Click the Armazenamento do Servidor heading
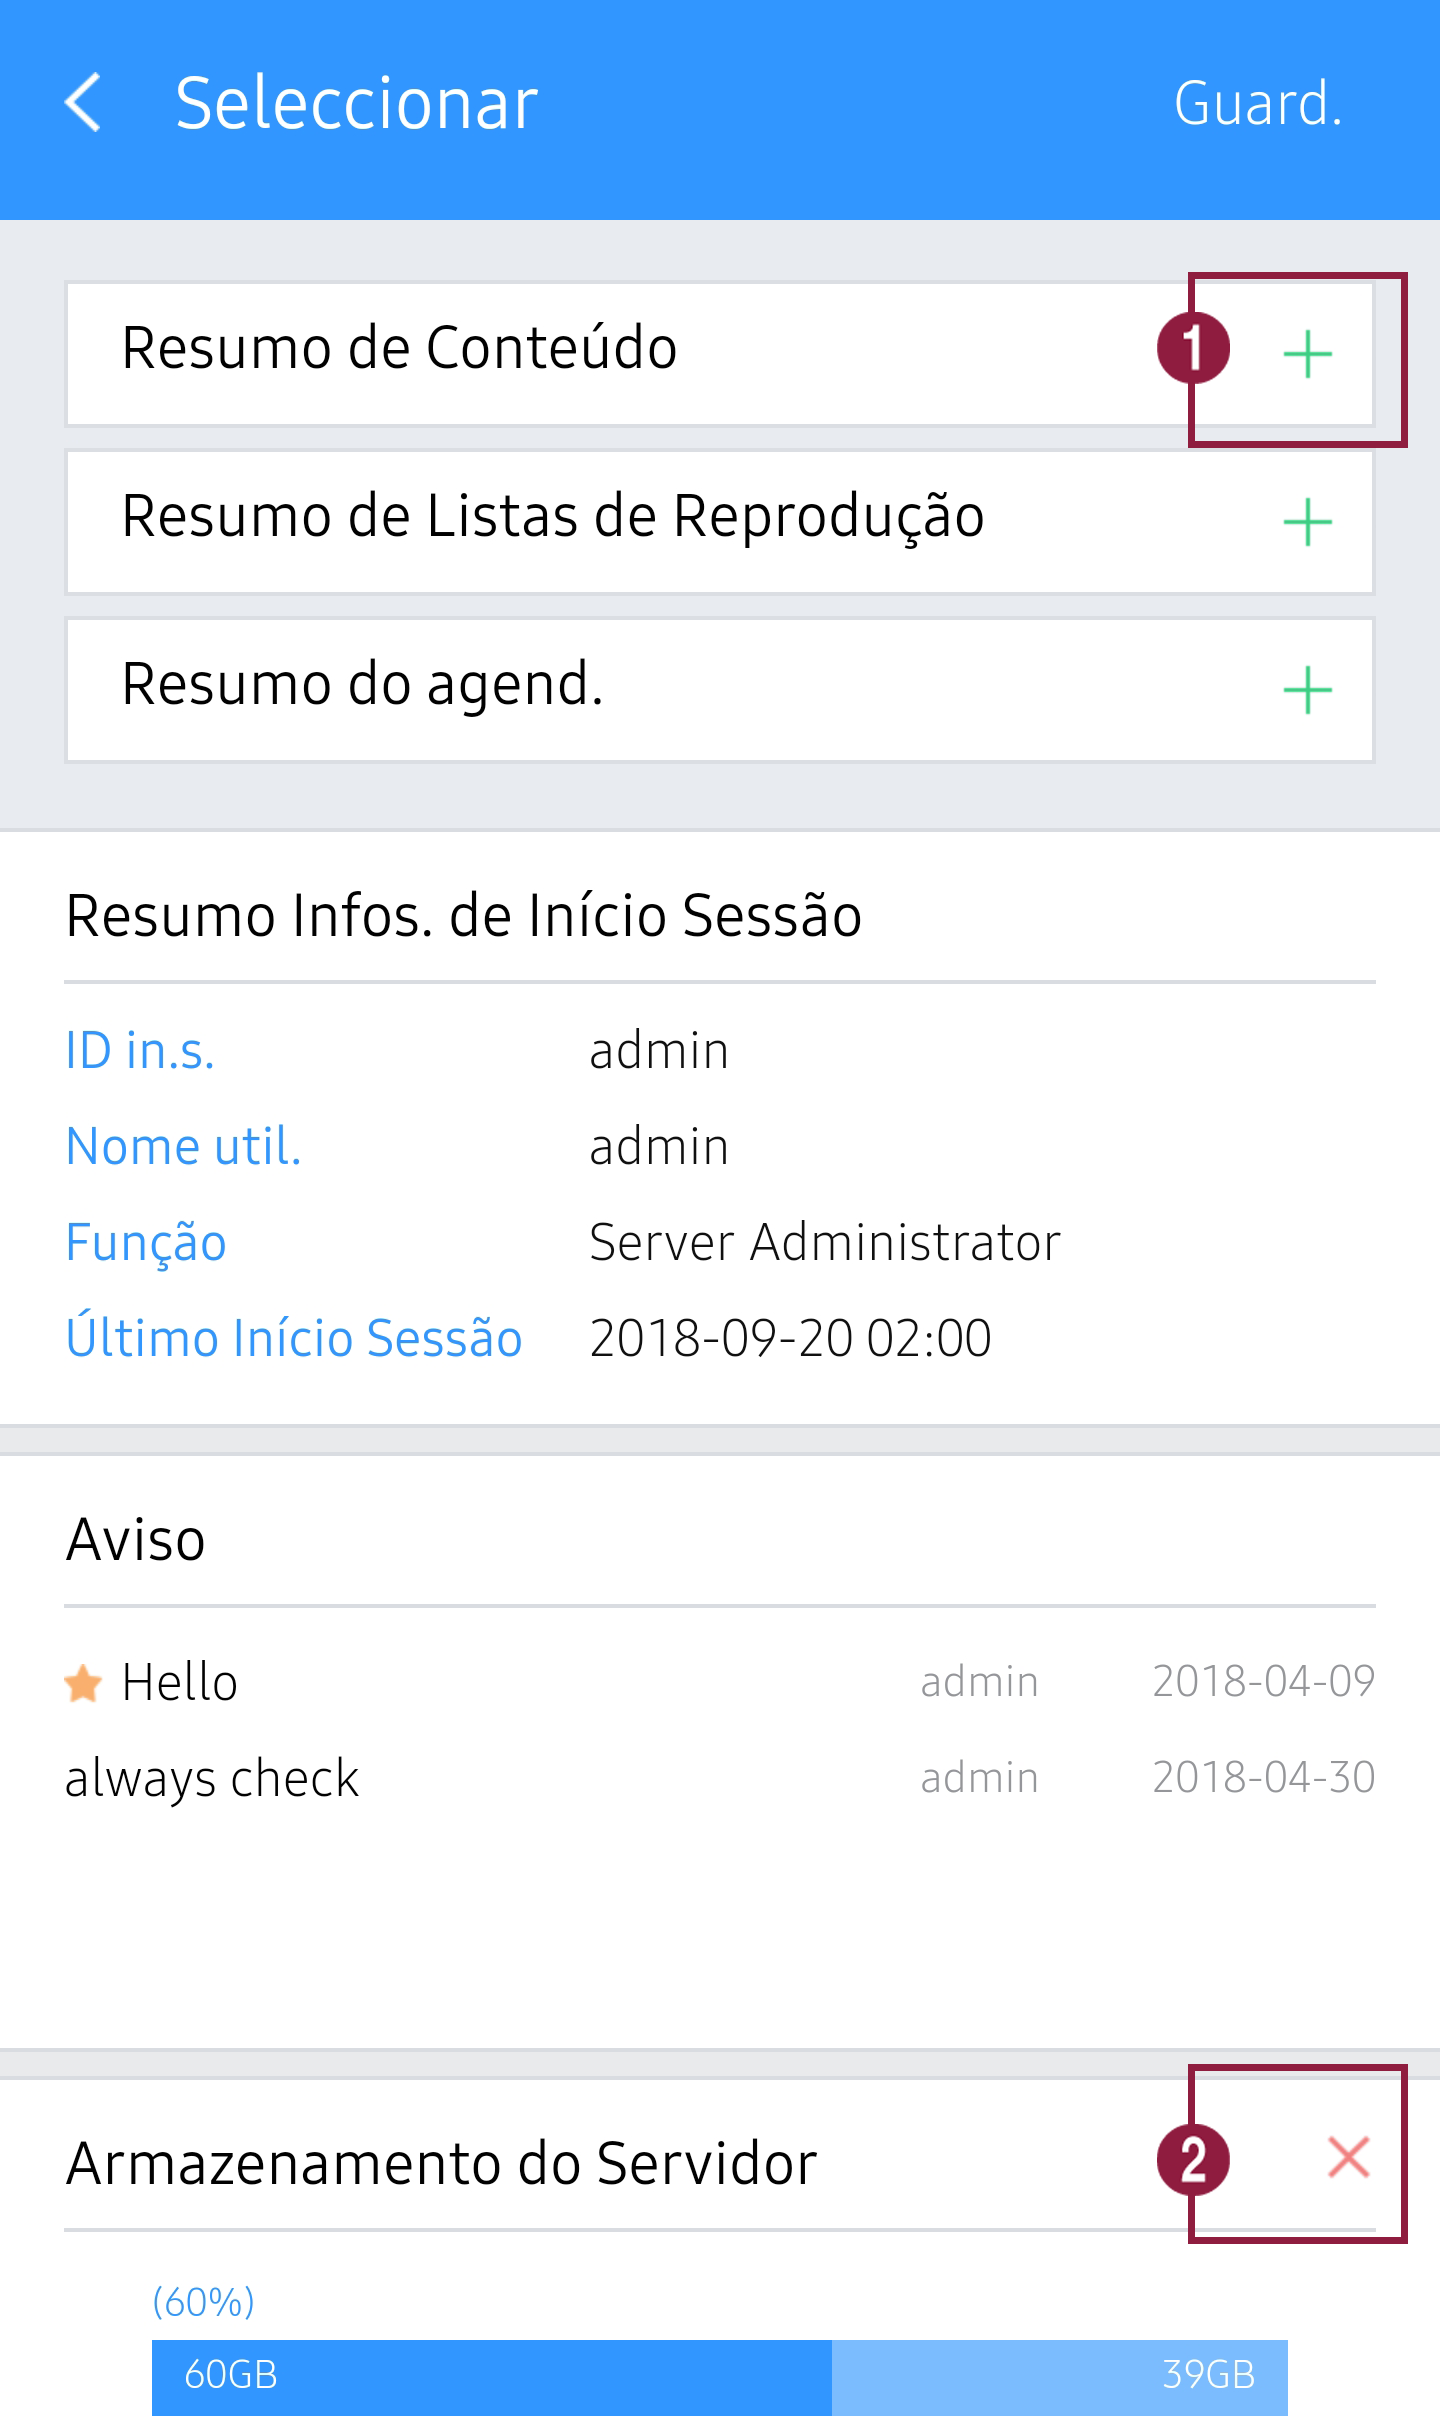Image resolution: width=1440 pixels, height=2436 pixels. click(x=441, y=2164)
